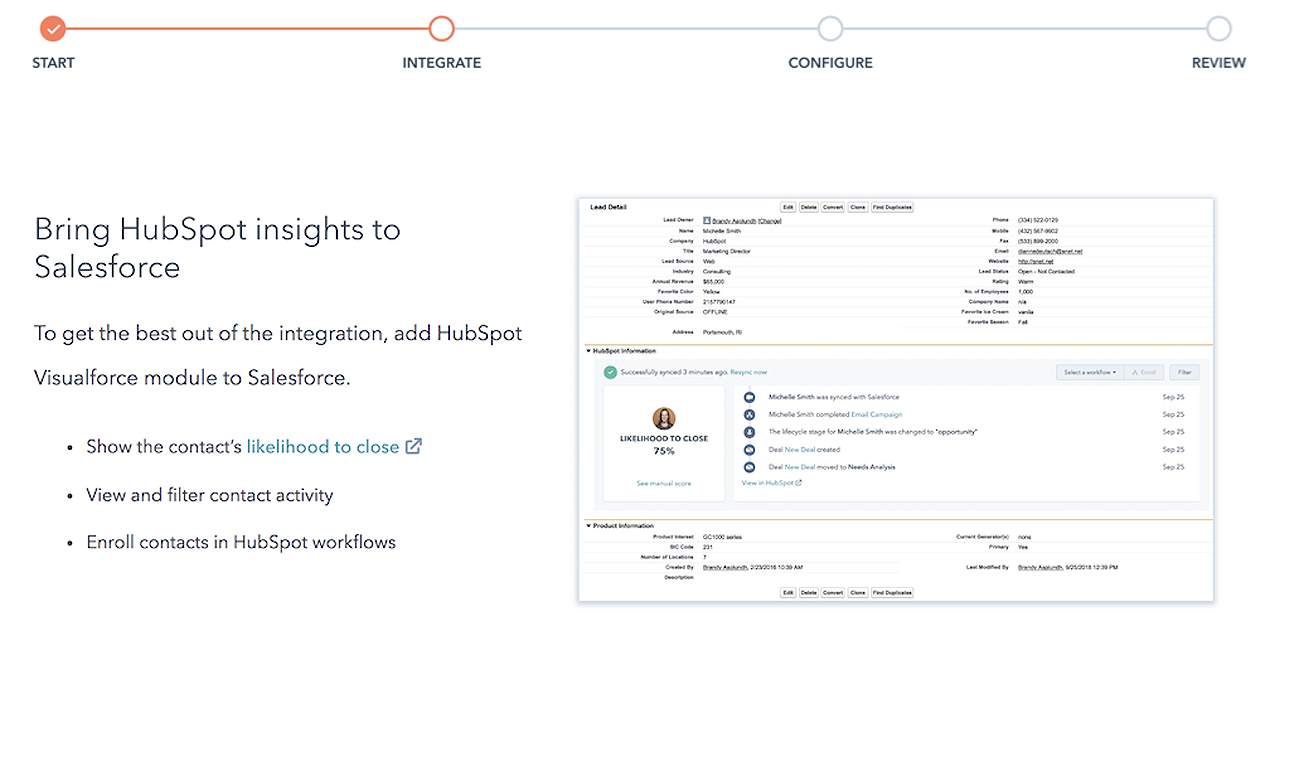The image size is (1300, 768).
Task: Open the 'Select a workflow' dropdown
Action: point(1089,372)
